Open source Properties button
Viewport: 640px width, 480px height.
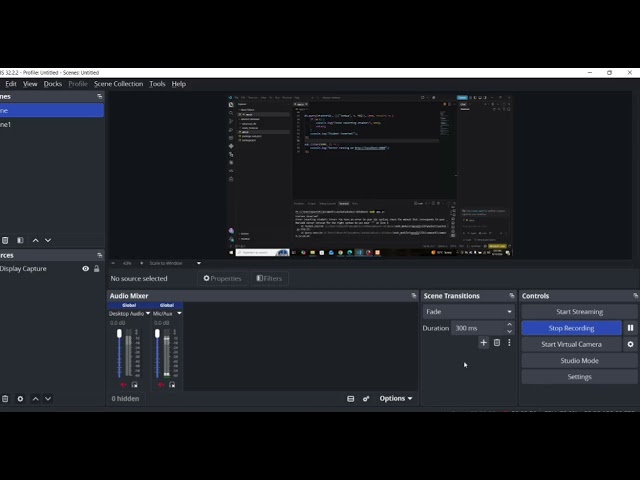coord(222,278)
